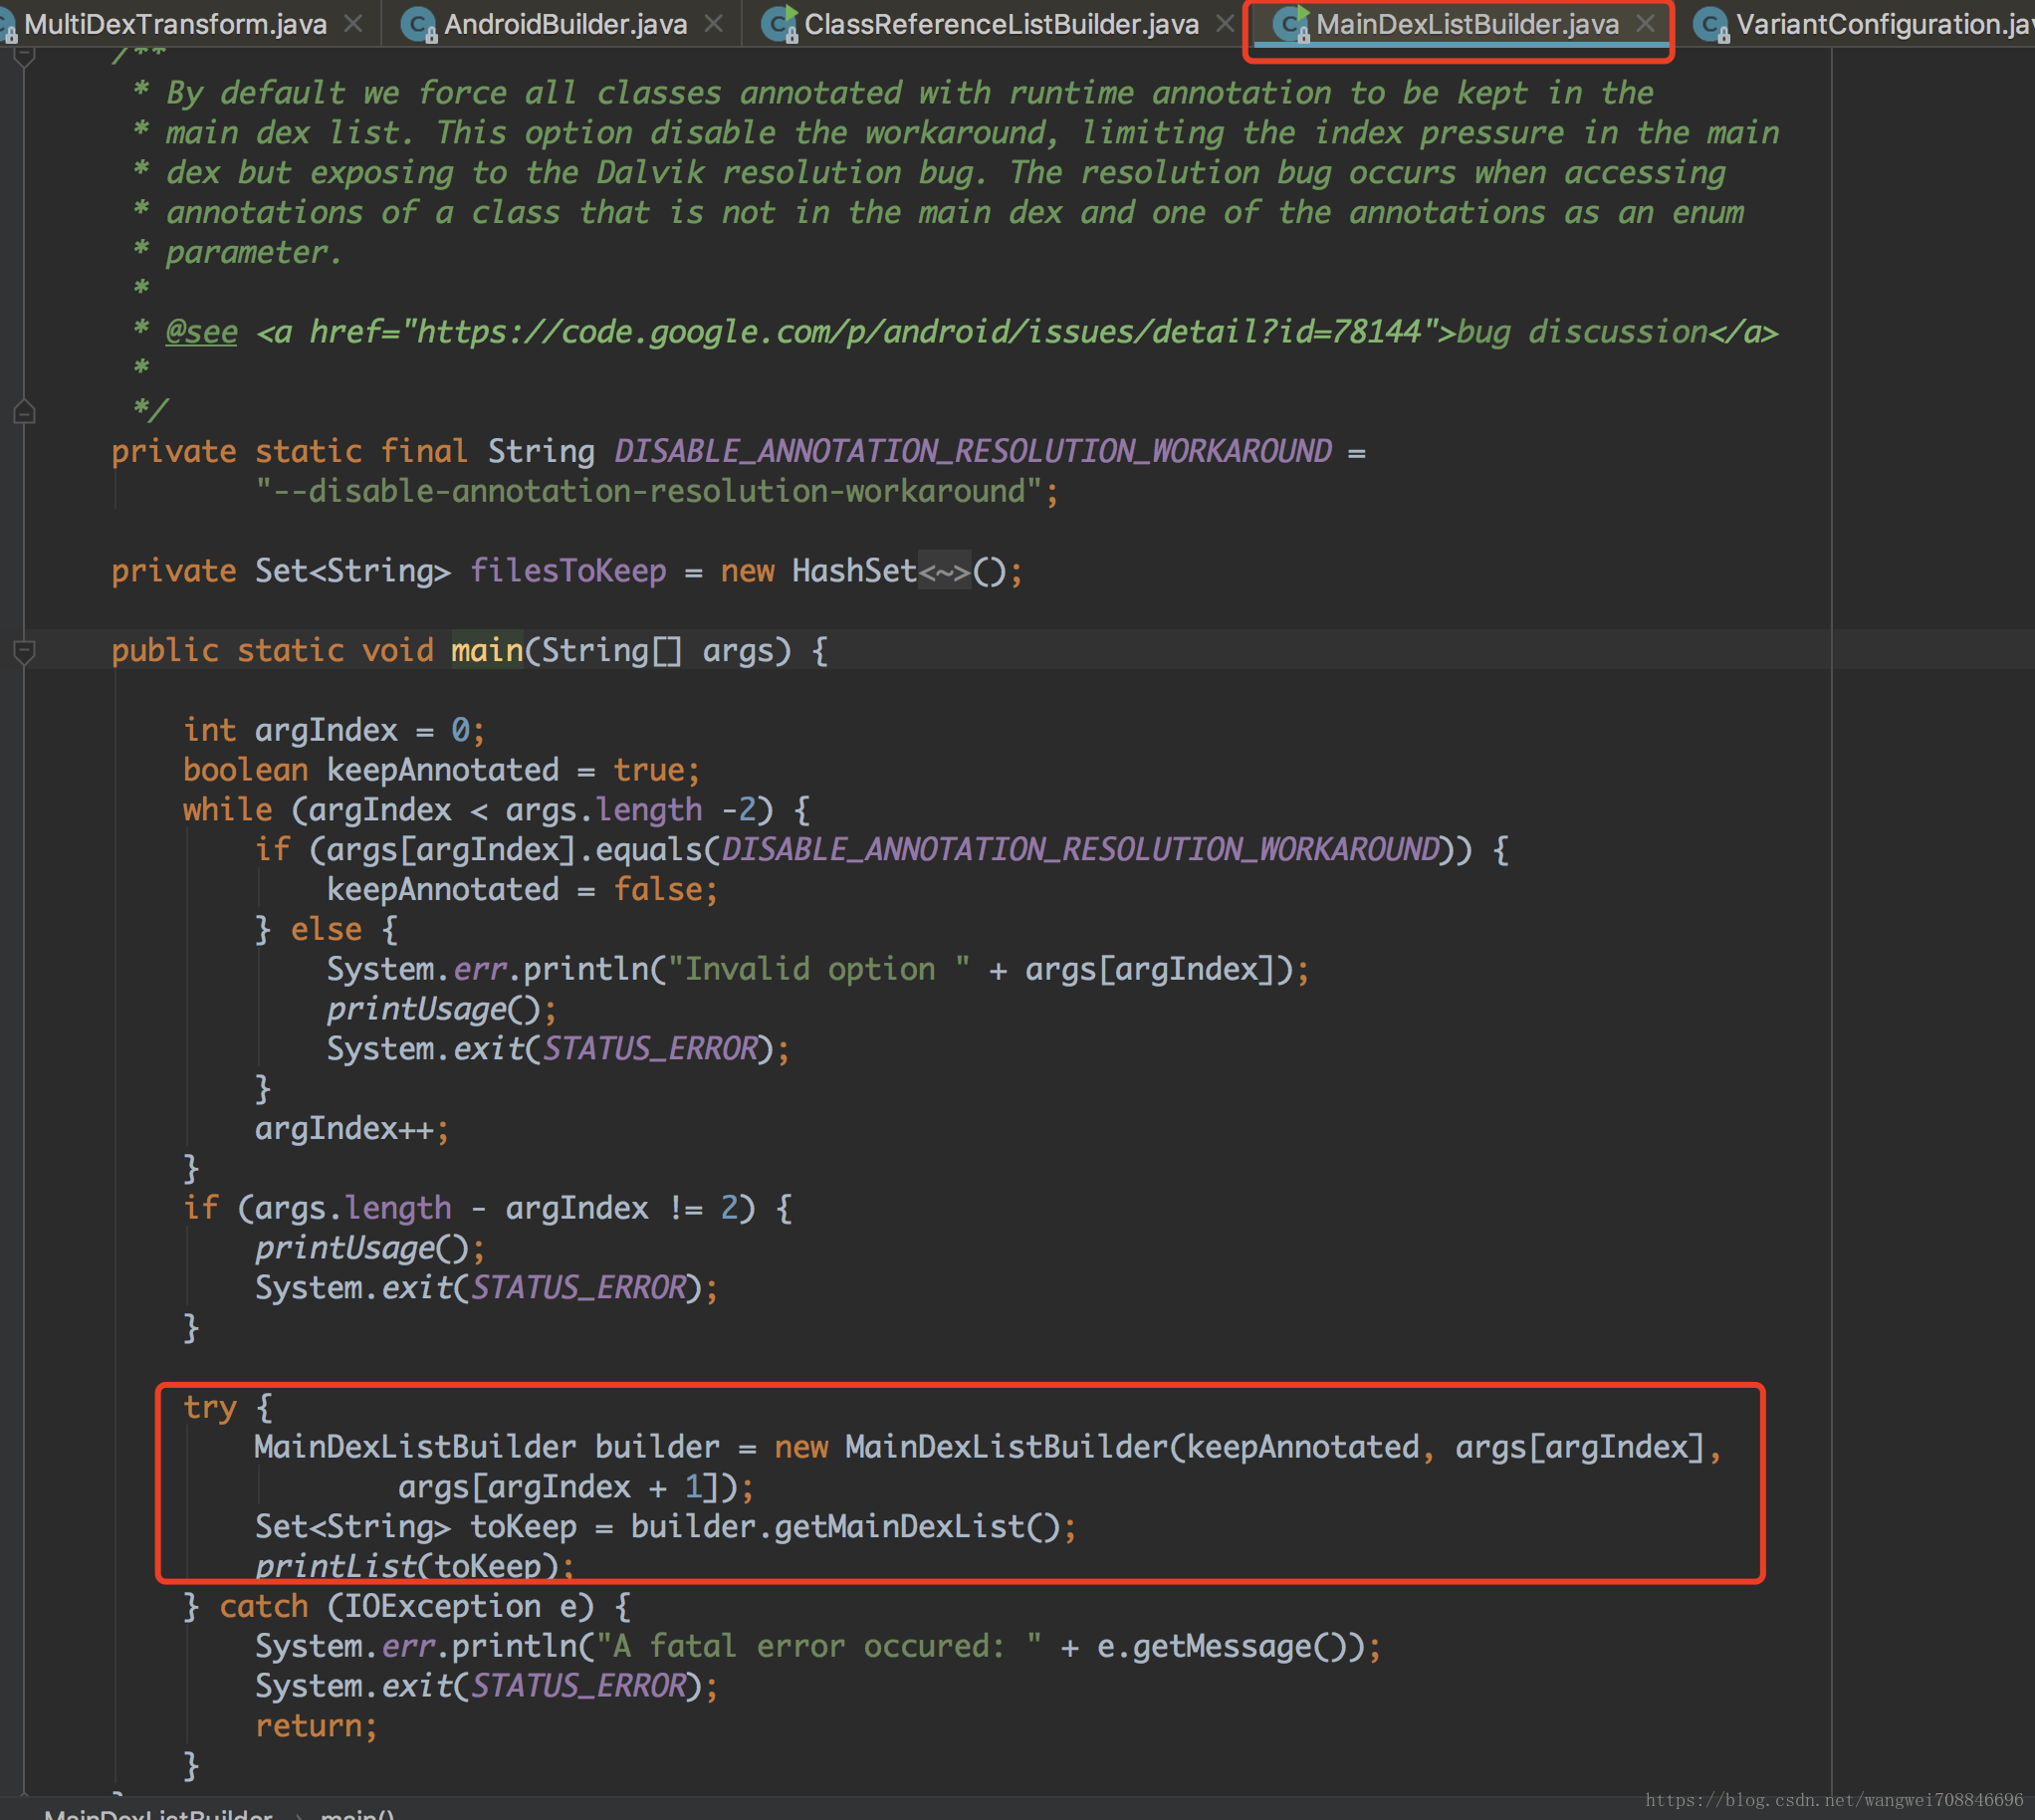Click the return statement in the catch block
2035x1820 pixels.
(x=316, y=1727)
